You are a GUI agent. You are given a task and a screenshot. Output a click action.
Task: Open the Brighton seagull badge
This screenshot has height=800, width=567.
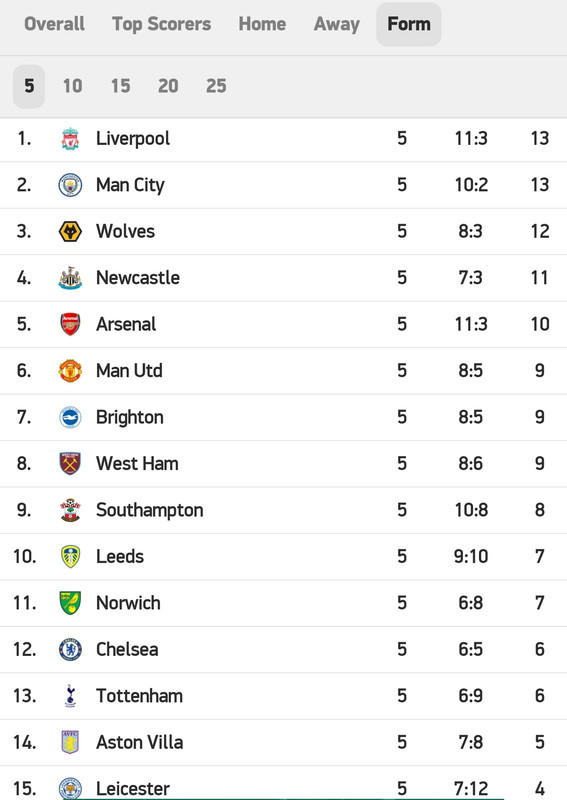click(x=70, y=417)
